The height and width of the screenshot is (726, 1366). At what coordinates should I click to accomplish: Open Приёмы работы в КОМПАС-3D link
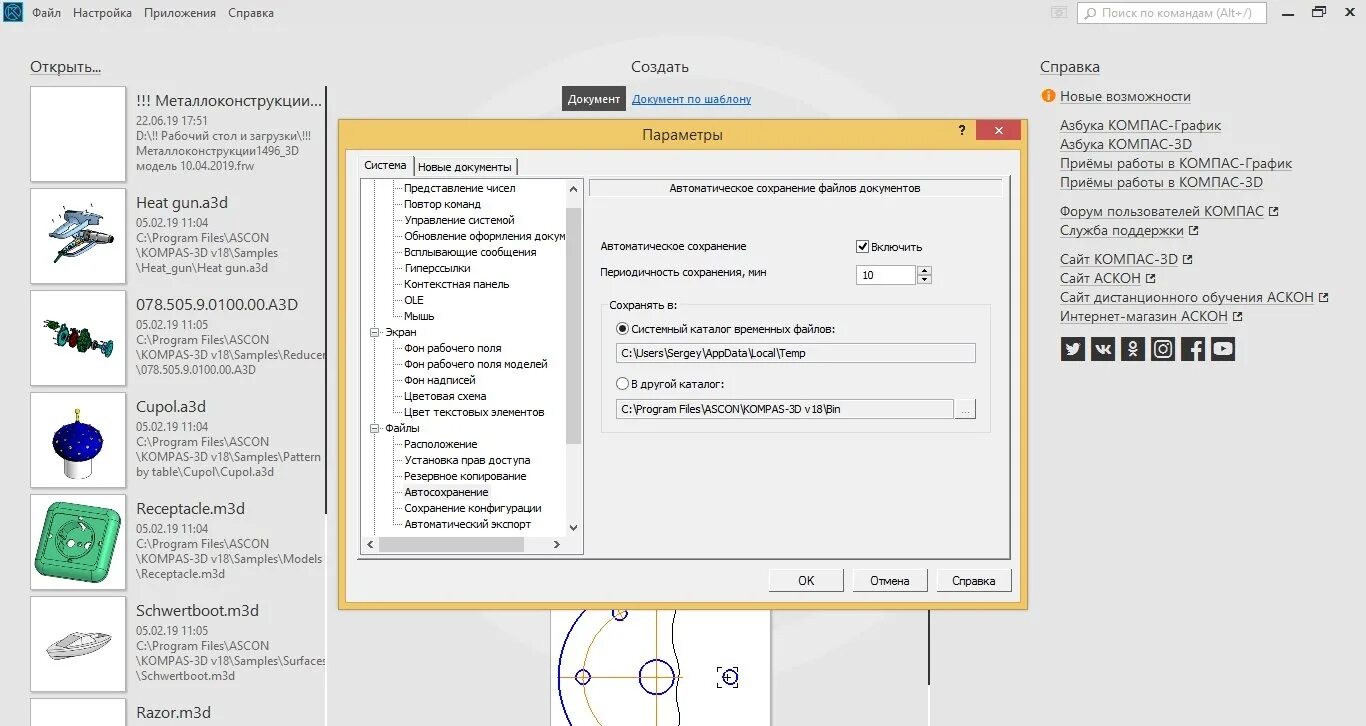point(1161,182)
